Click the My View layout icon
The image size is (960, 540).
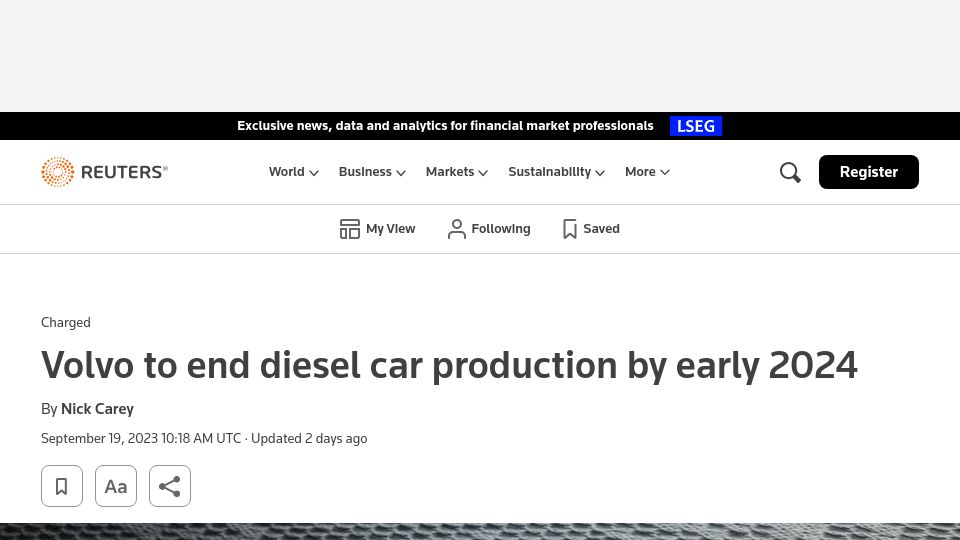(350, 229)
